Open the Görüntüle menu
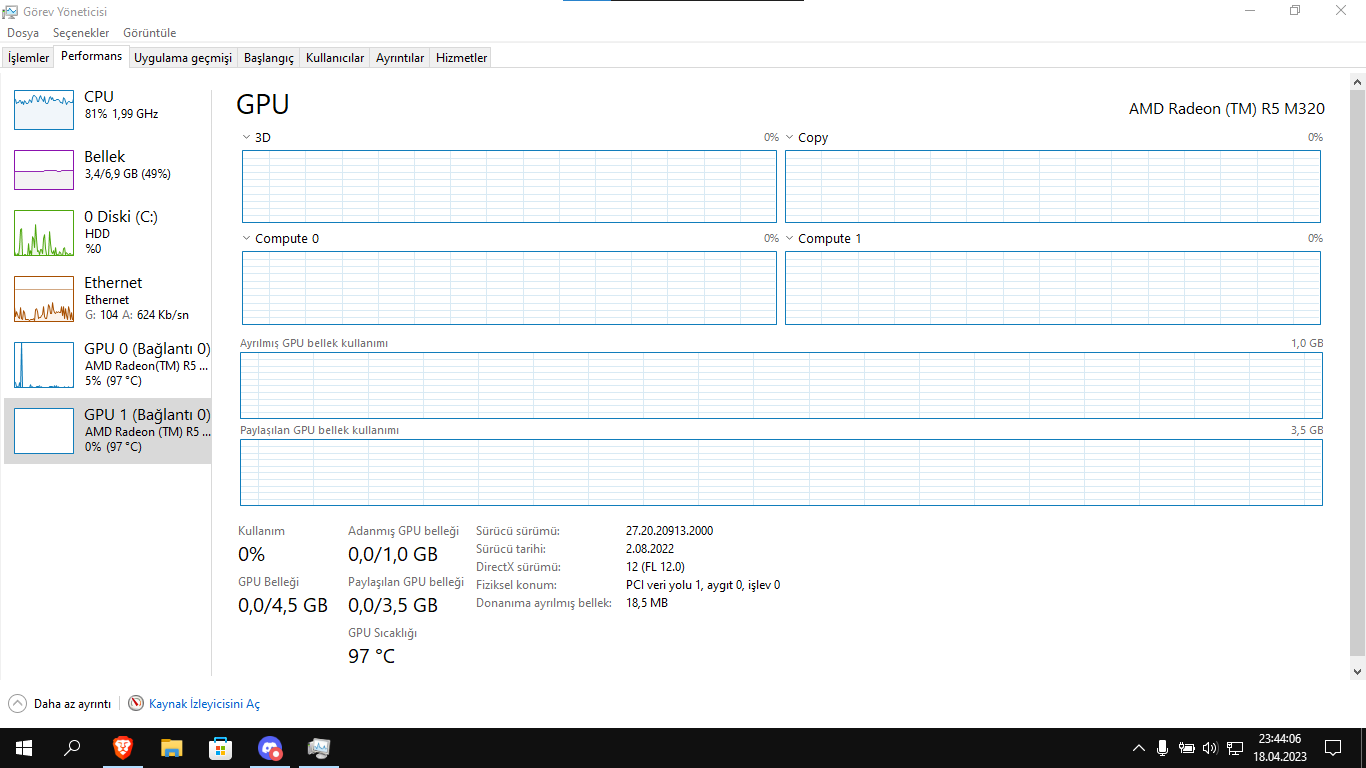This screenshot has height=768, width=1366. click(149, 33)
